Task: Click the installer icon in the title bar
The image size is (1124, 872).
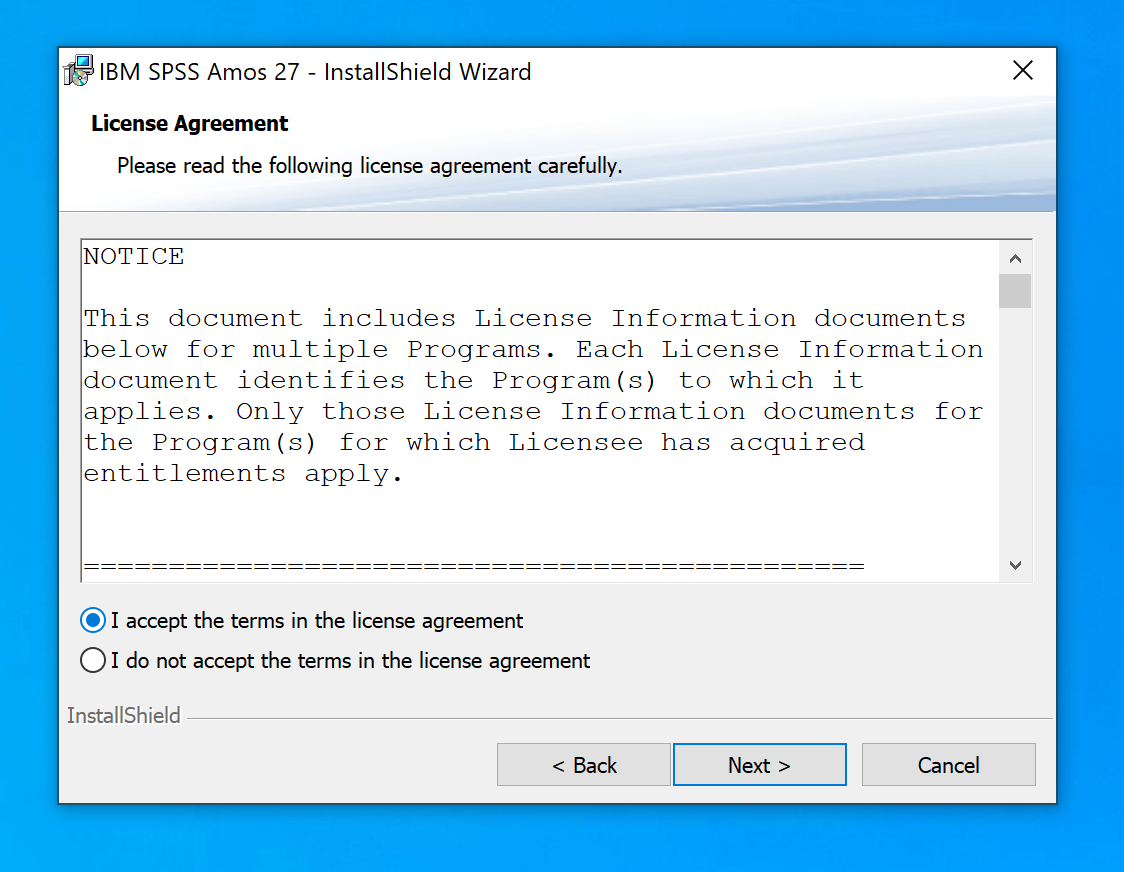Action: (x=78, y=71)
